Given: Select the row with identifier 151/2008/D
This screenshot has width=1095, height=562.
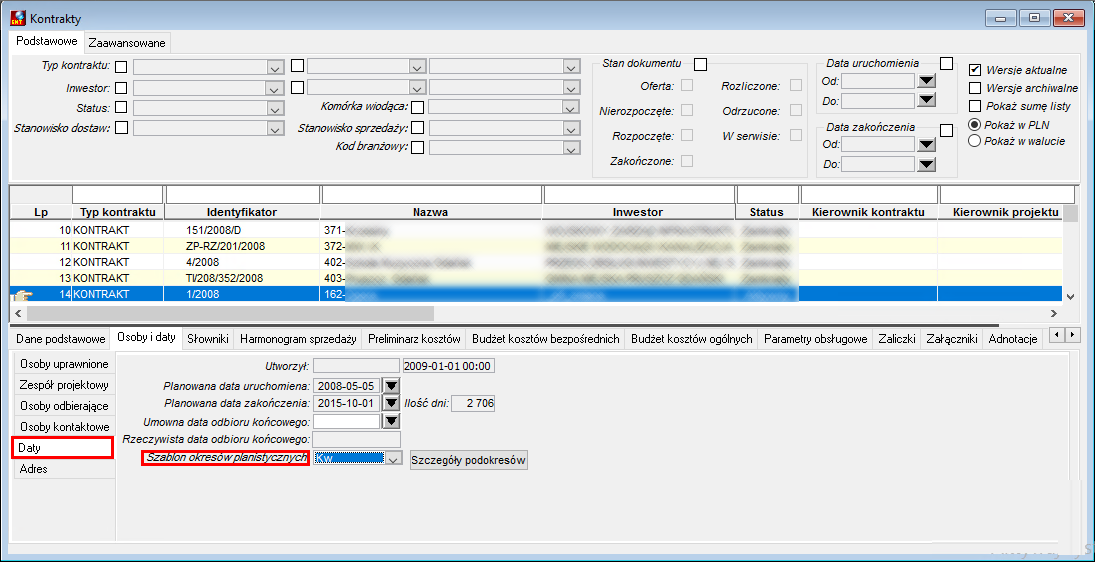Looking at the screenshot, I should point(536,230).
